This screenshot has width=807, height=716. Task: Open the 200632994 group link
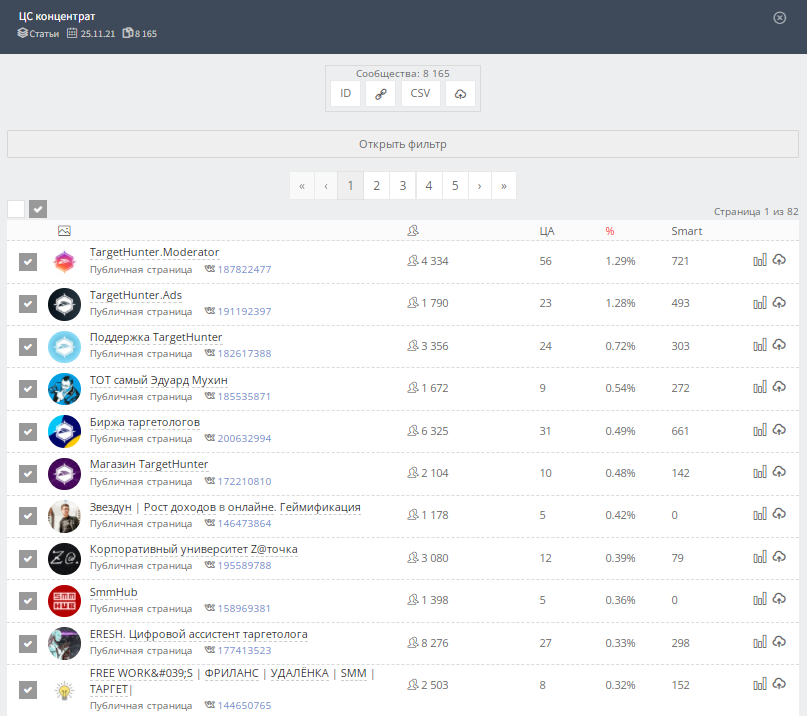244,439
